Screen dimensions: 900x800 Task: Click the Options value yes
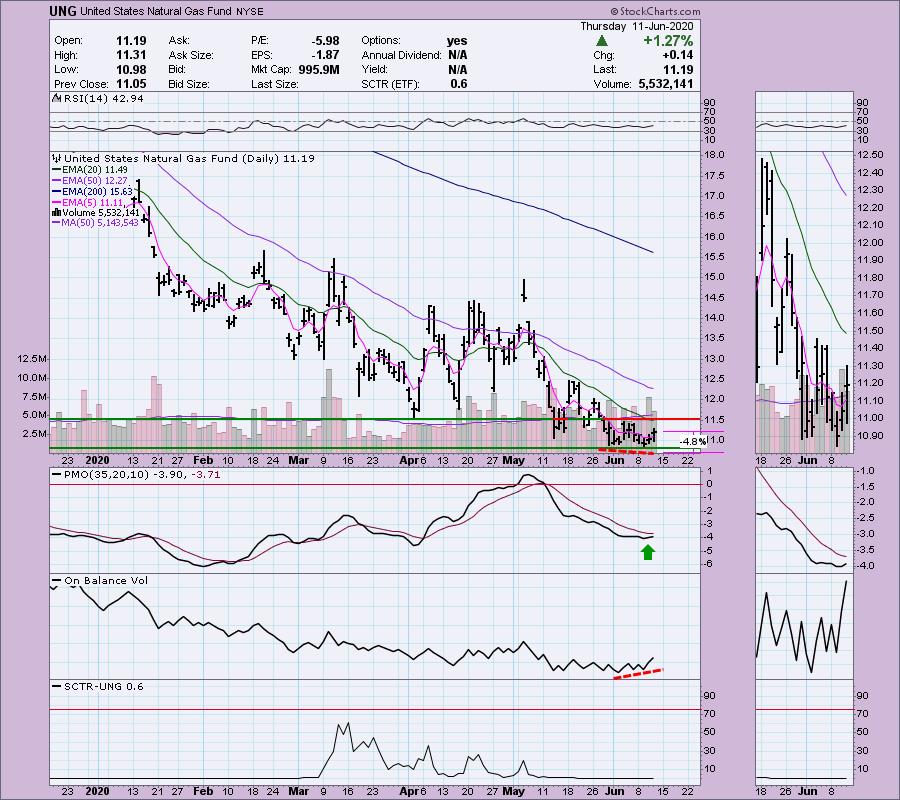[457, 41]
